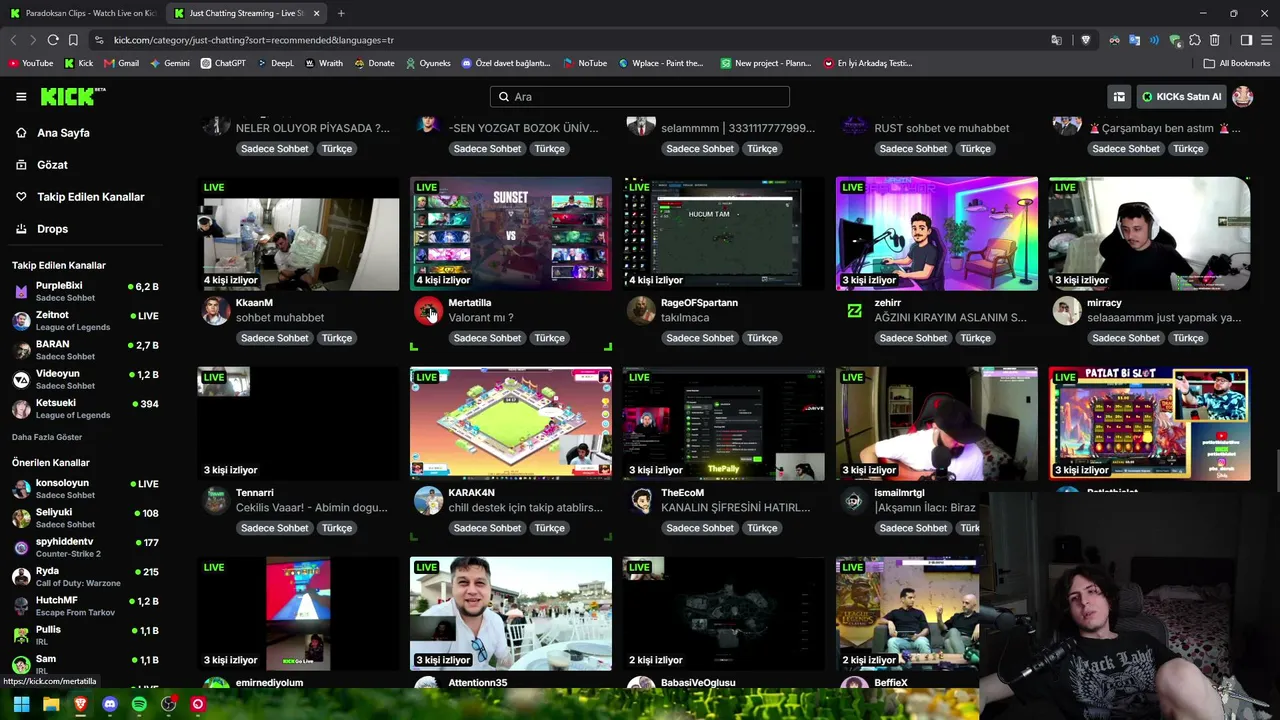The image size is (1280, 720).
Task: Click Mertatilla's channel avatar
Action: [428, 310]
